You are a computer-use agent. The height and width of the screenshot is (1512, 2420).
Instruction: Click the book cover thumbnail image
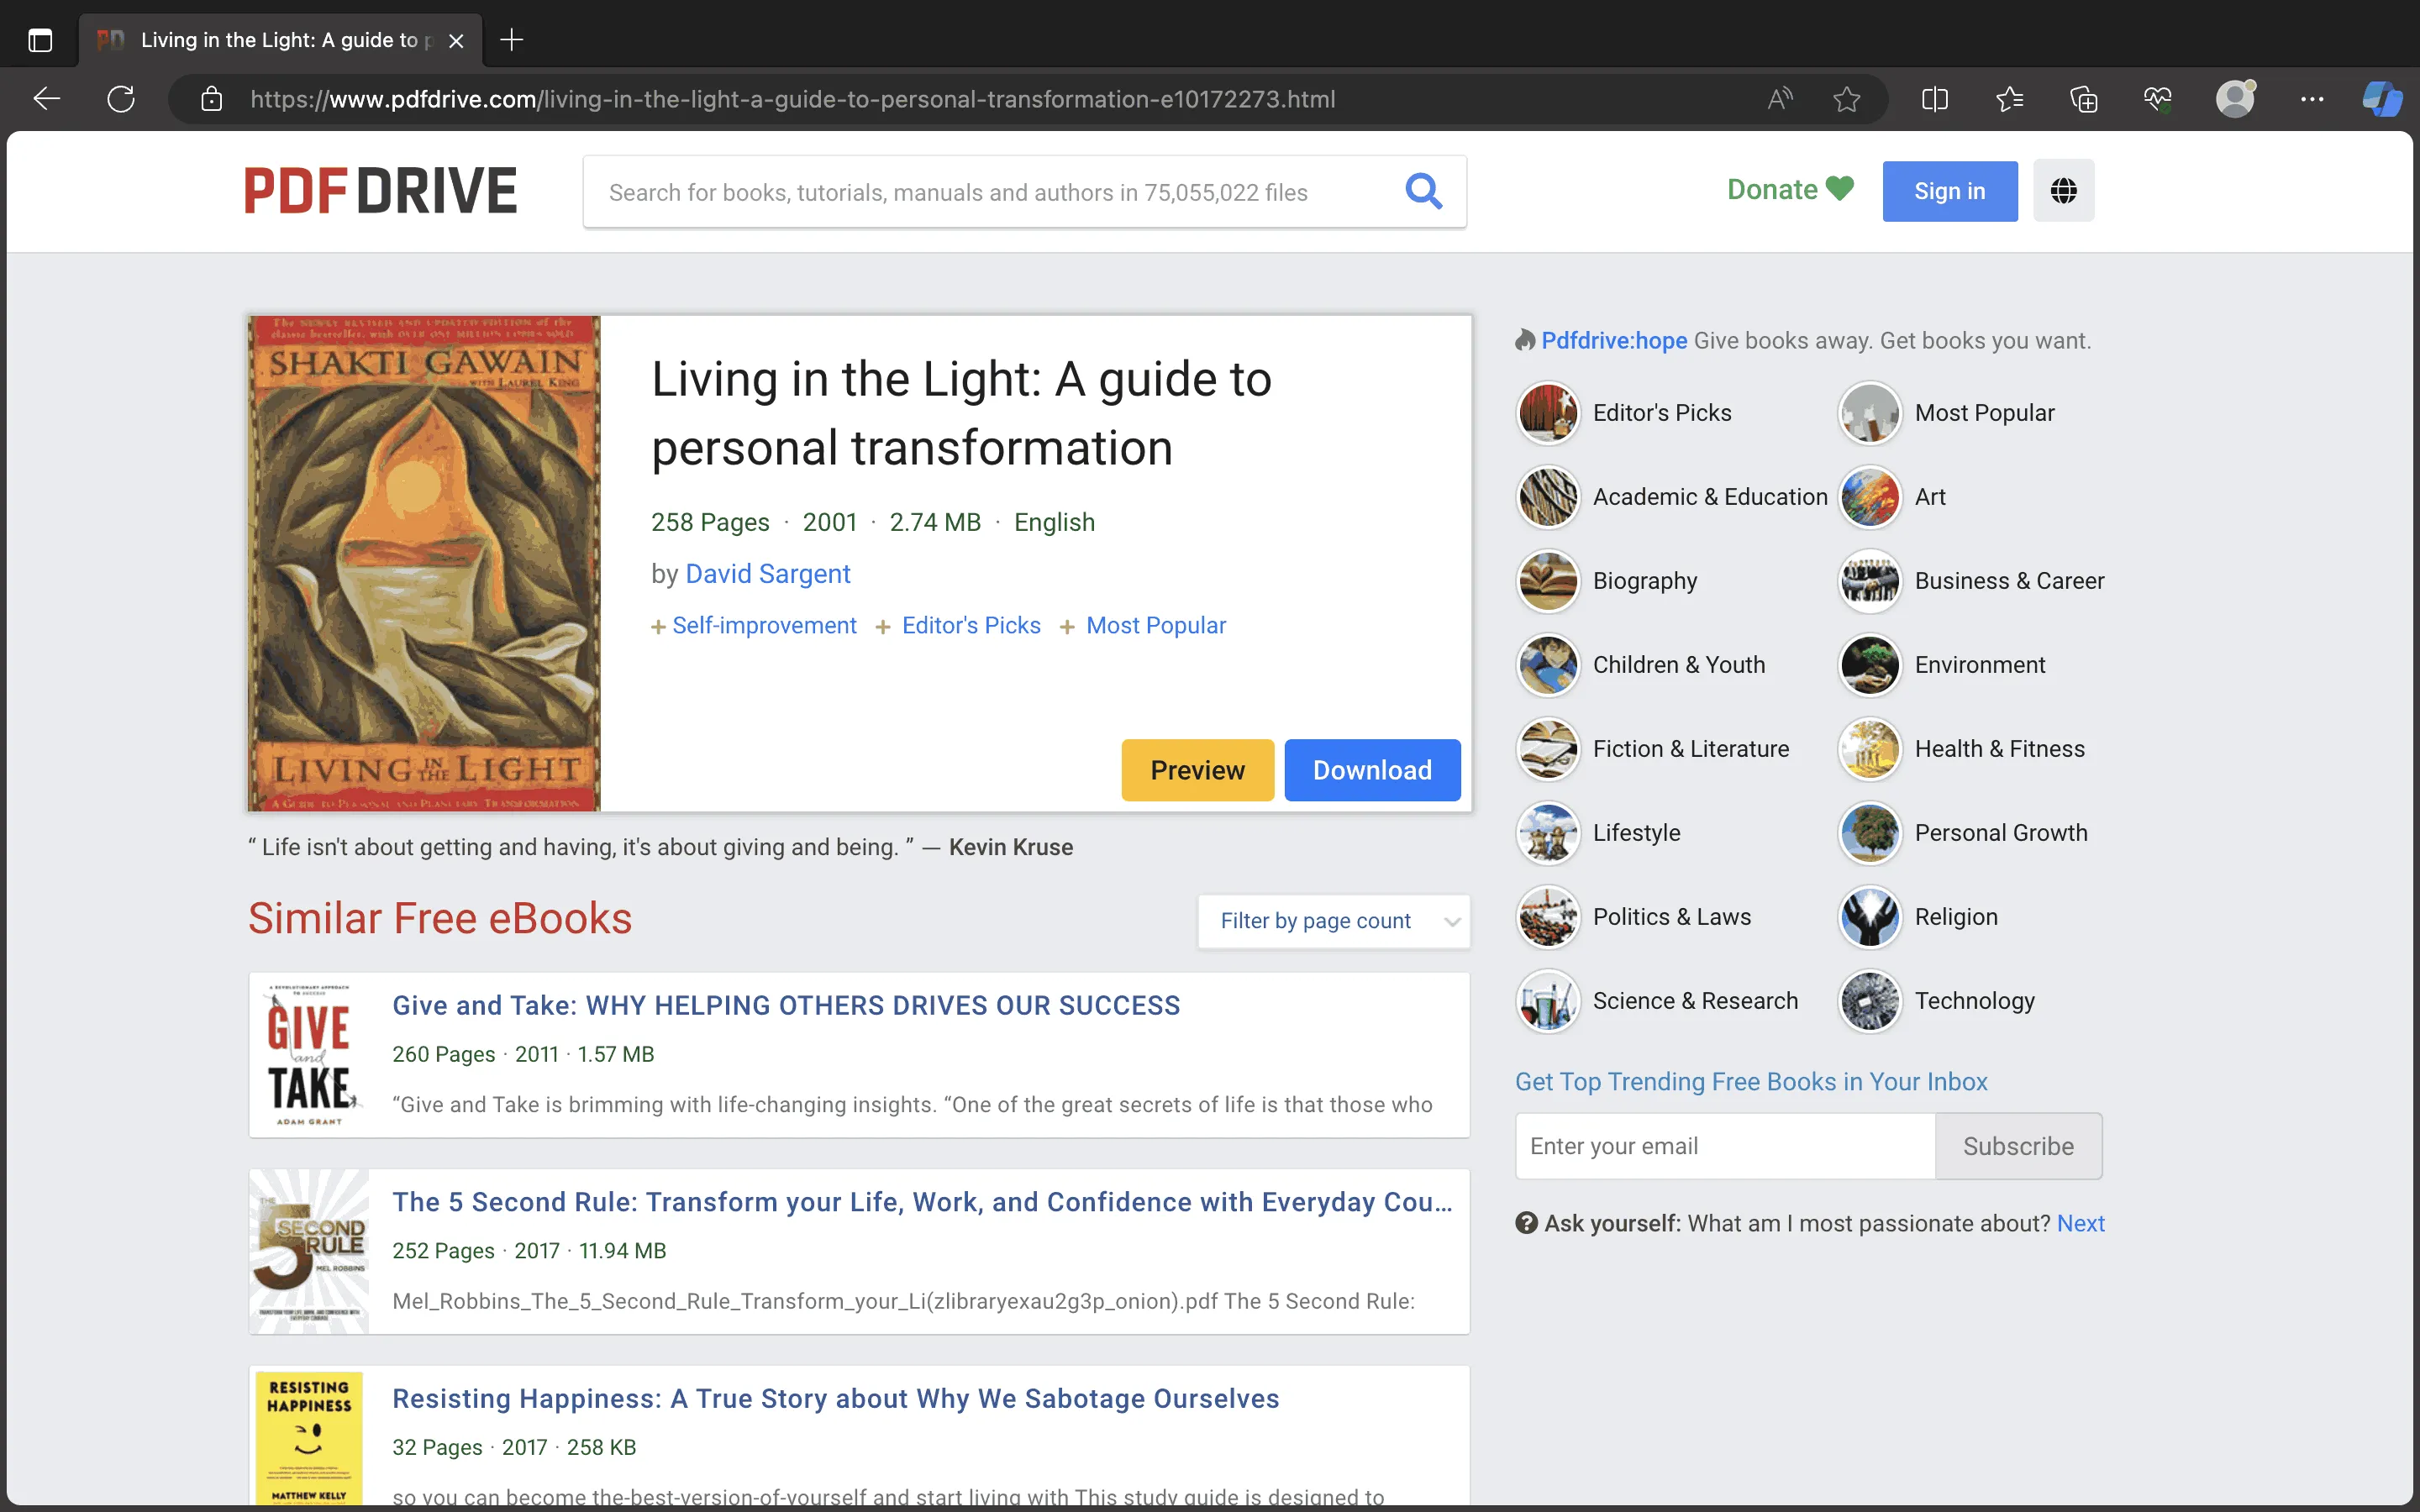(x=422, y=563)
